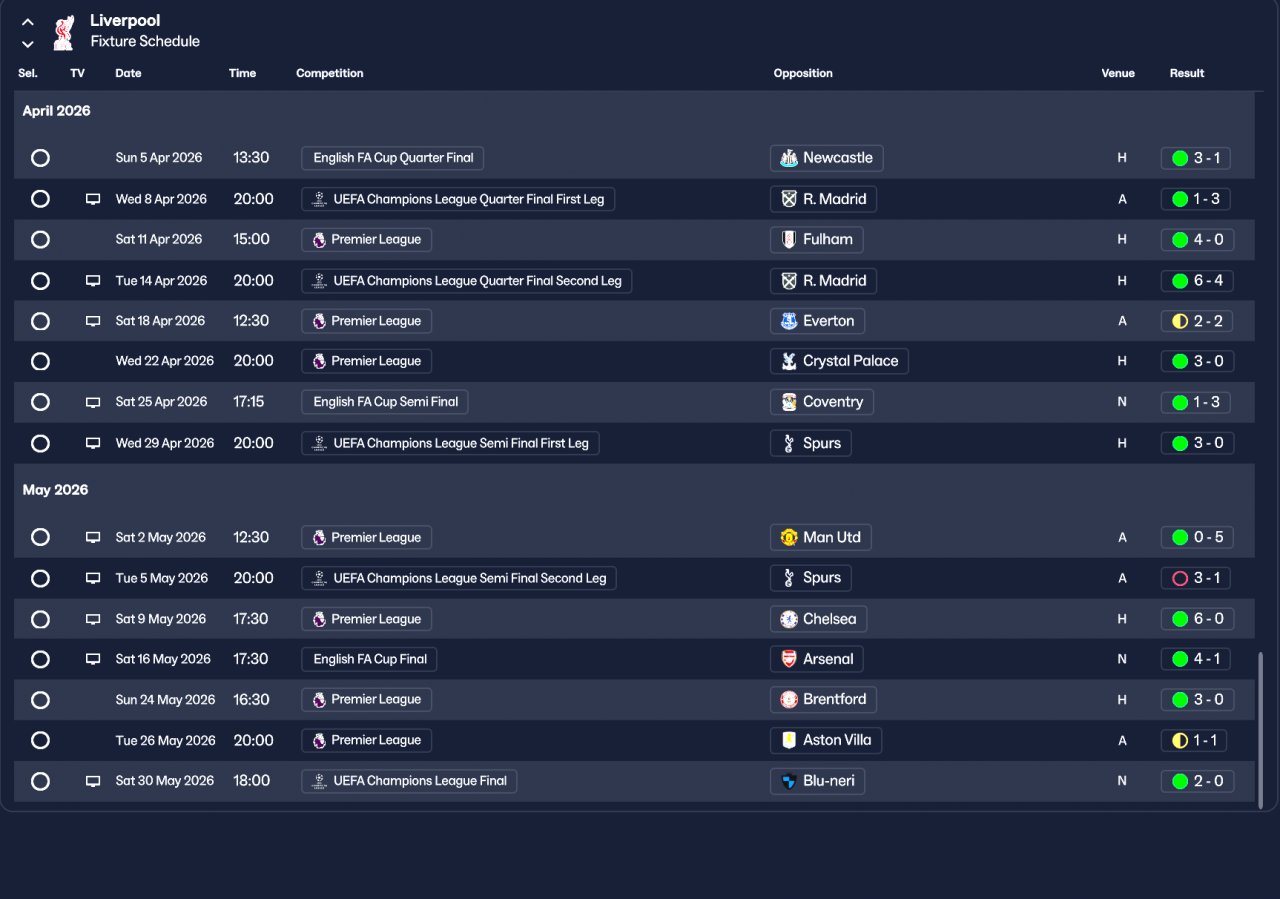Open Champions League Quarter Final First Leg

click(458, 199)
